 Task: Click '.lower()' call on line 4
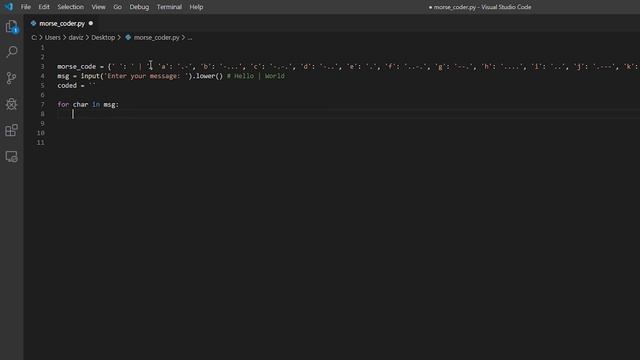[208, 76]
